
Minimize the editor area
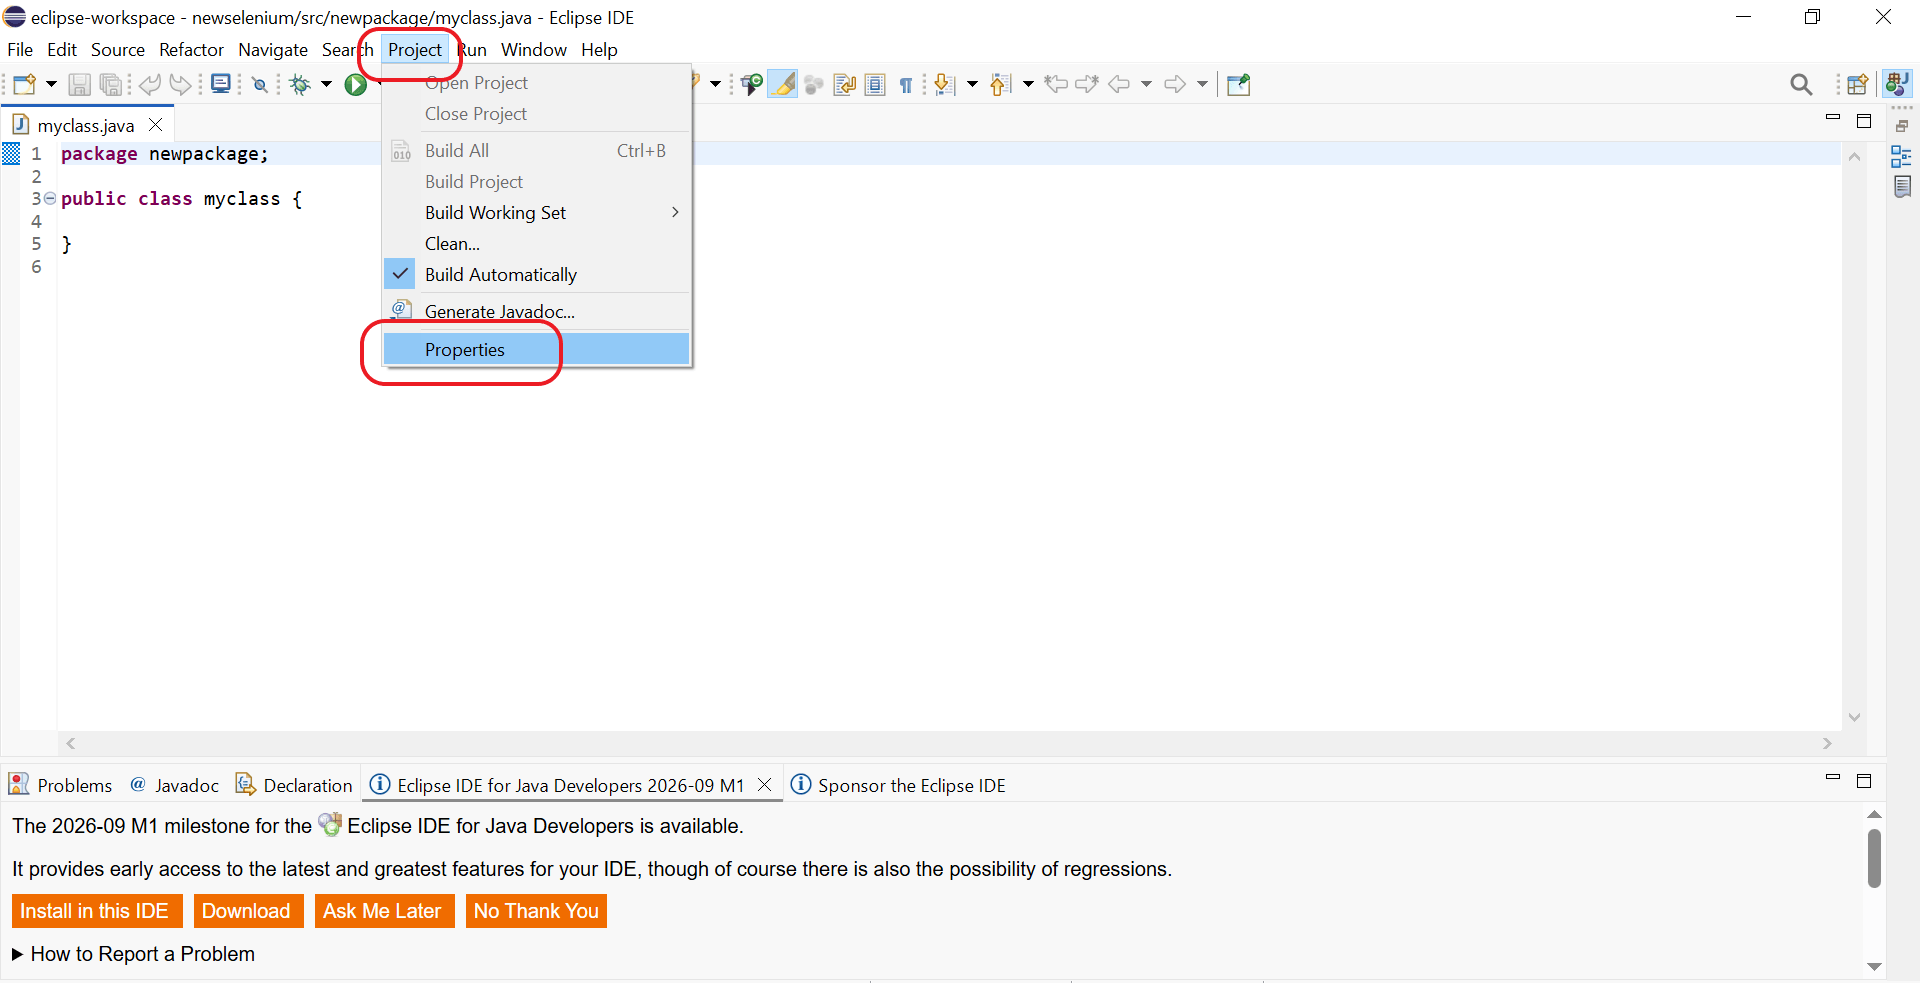tap(1833, 118)
